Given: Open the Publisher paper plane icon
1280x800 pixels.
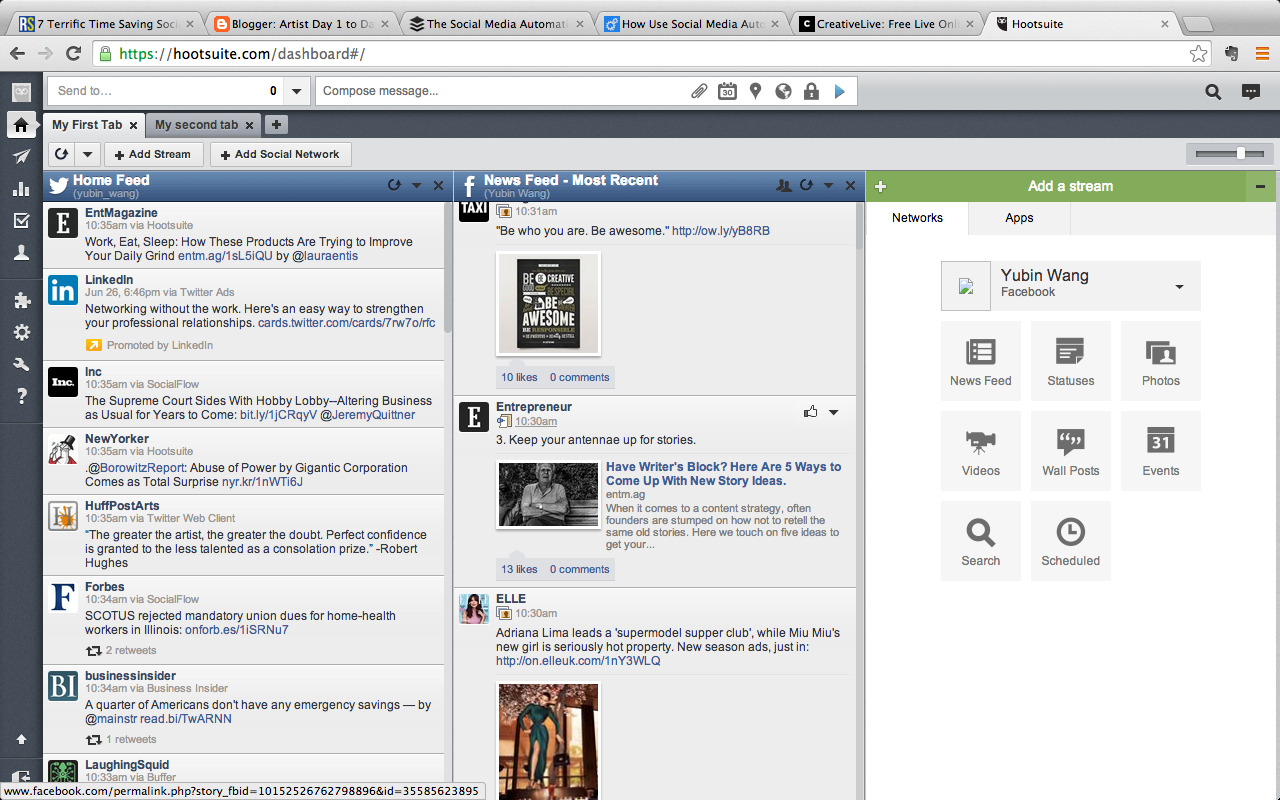Looking at the screenshot, I should [x=21, y=156].
